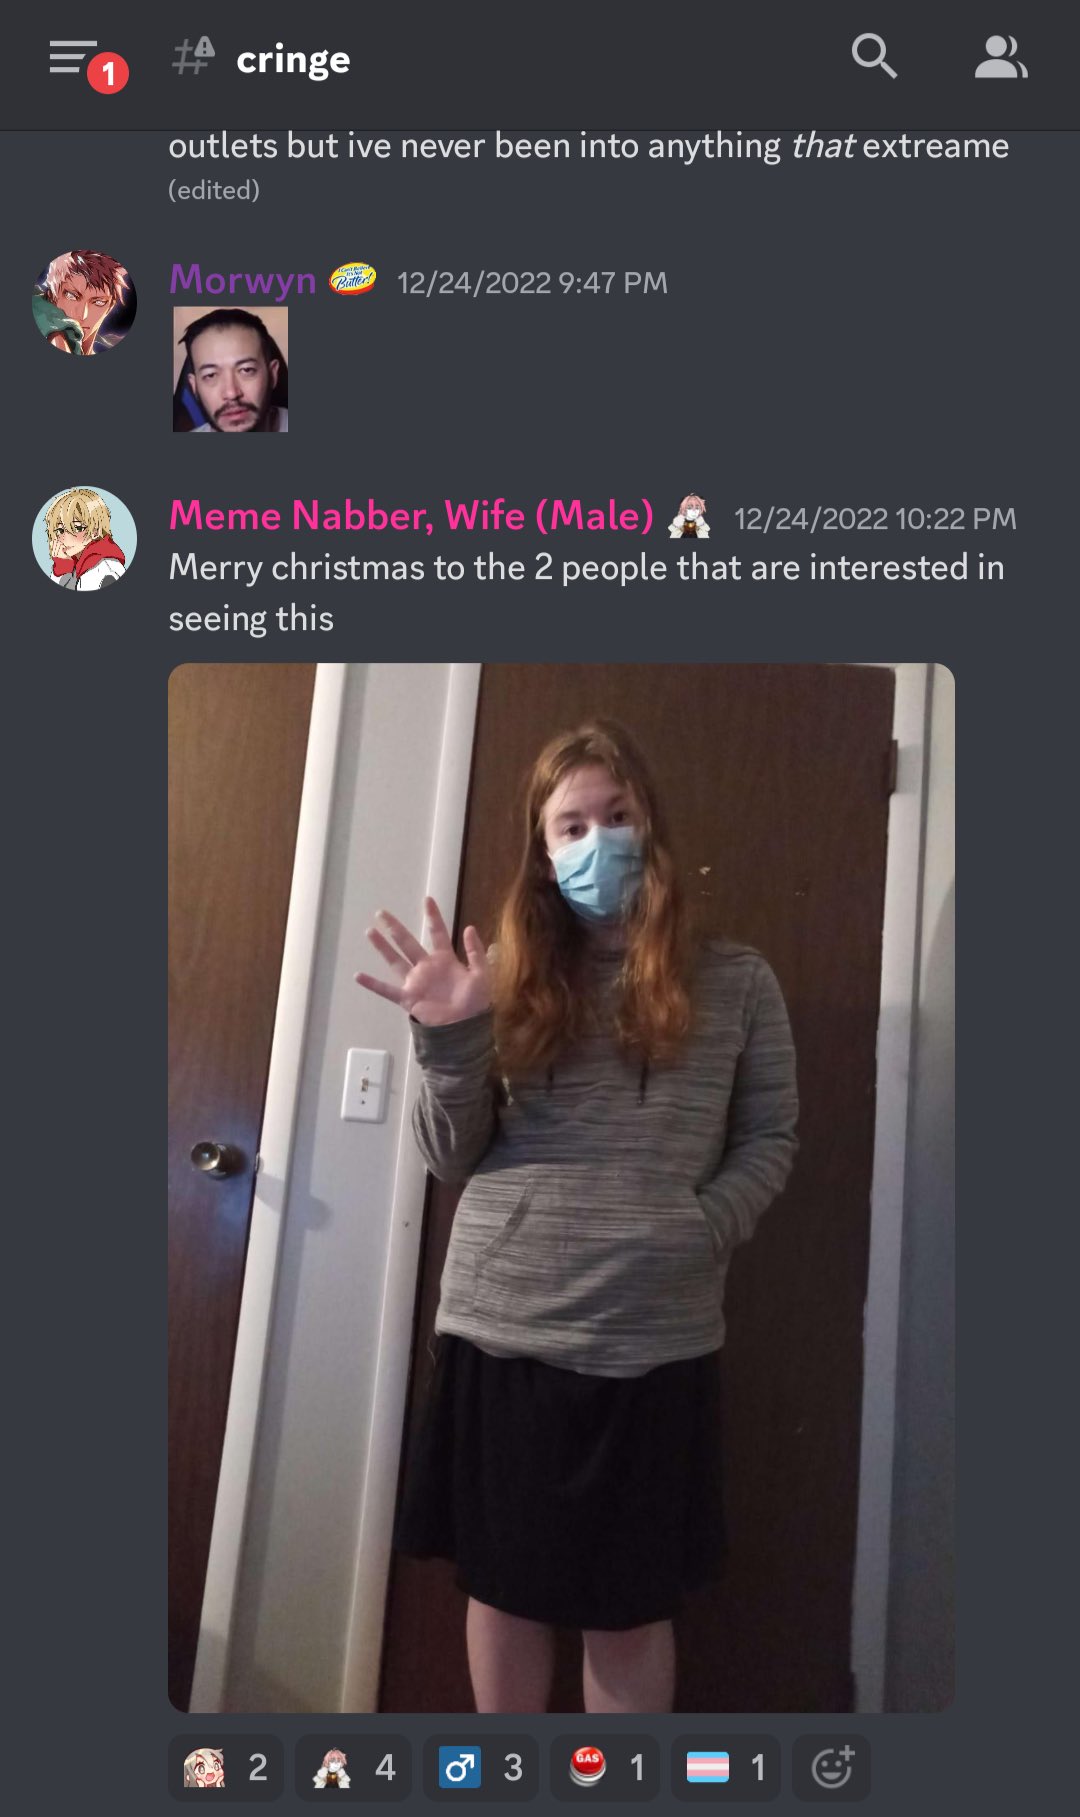Open Morwyn's small face image thumbnail
Image resolution: width=1080 pixels, height=1817 pixels.
coord(230,369)
